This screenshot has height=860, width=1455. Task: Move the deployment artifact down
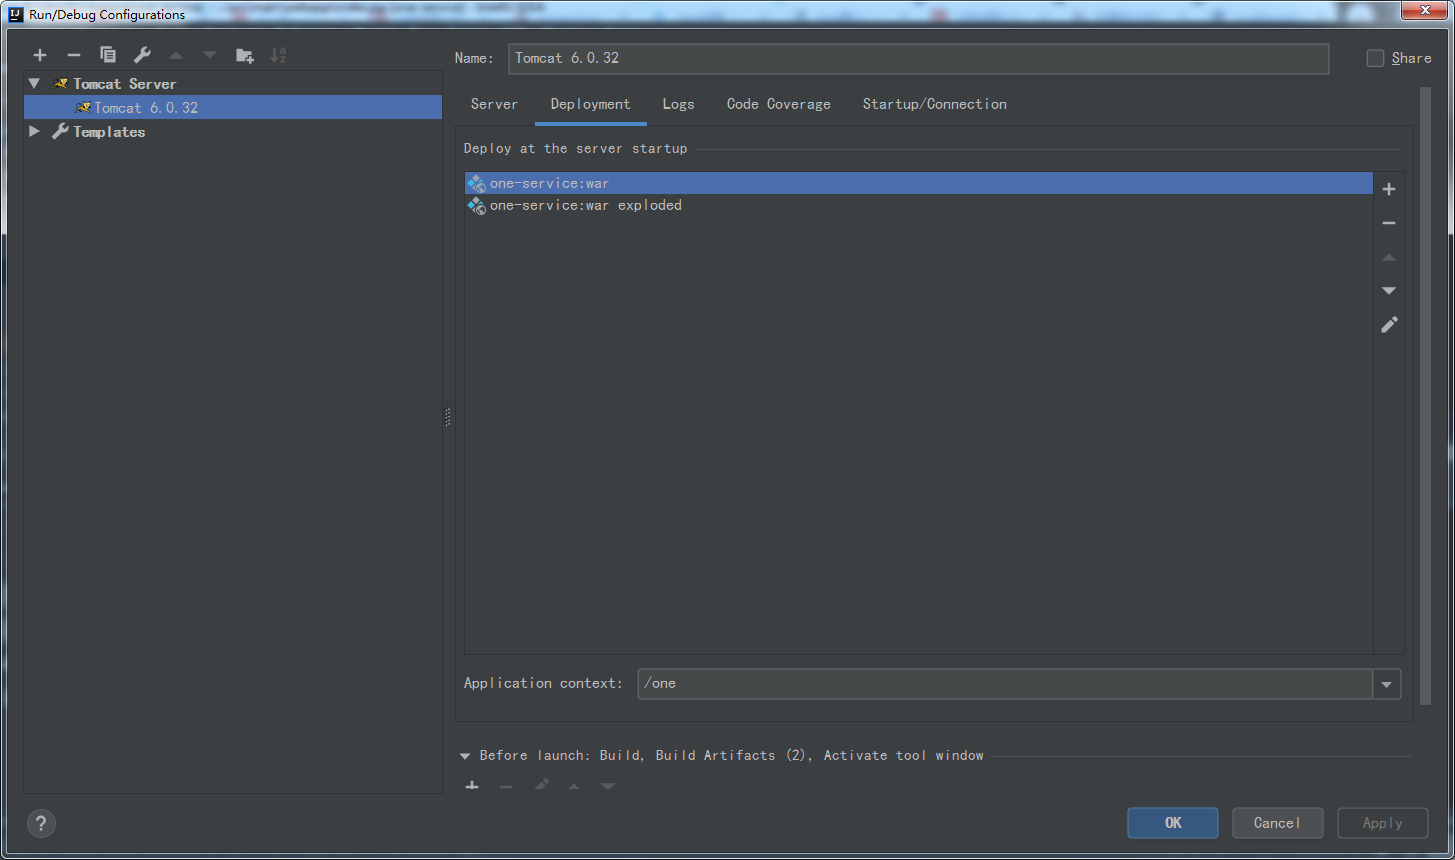tap(1389, 291)
